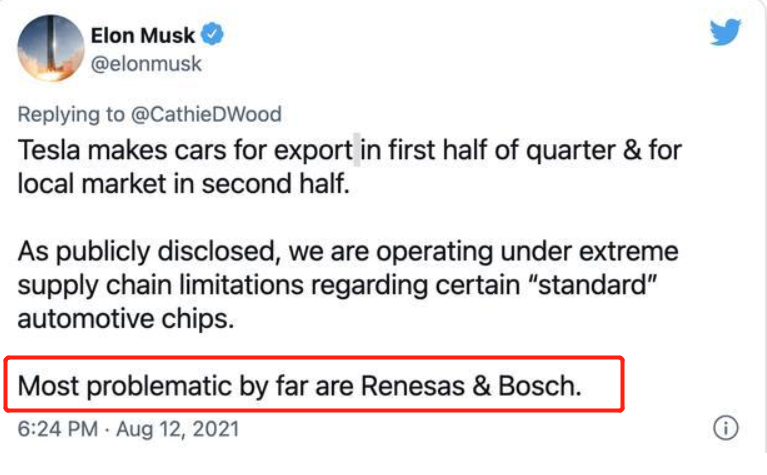Image resolution: width=767 pixels, height=475 pixels.
Task: Open the Aug 12, 2021 date
Action: [178, 429]
